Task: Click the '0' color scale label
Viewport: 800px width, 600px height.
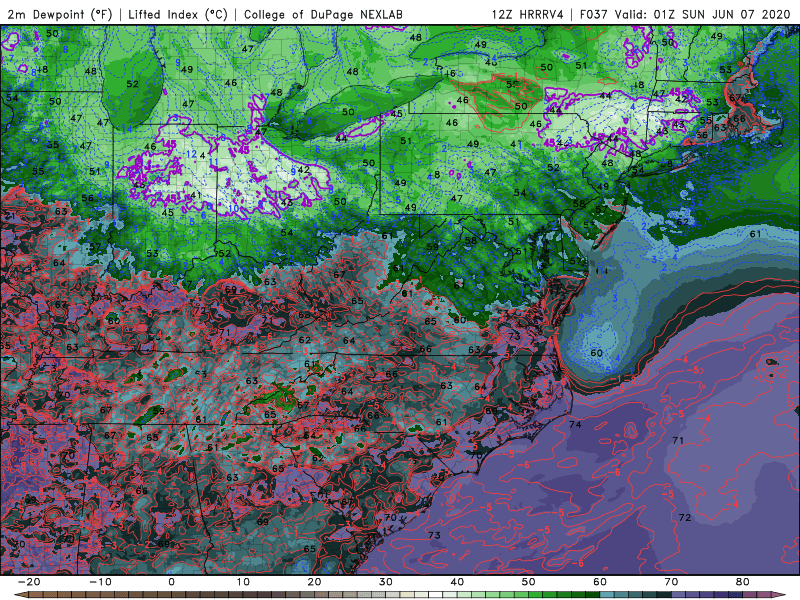Action: [171, 582]
